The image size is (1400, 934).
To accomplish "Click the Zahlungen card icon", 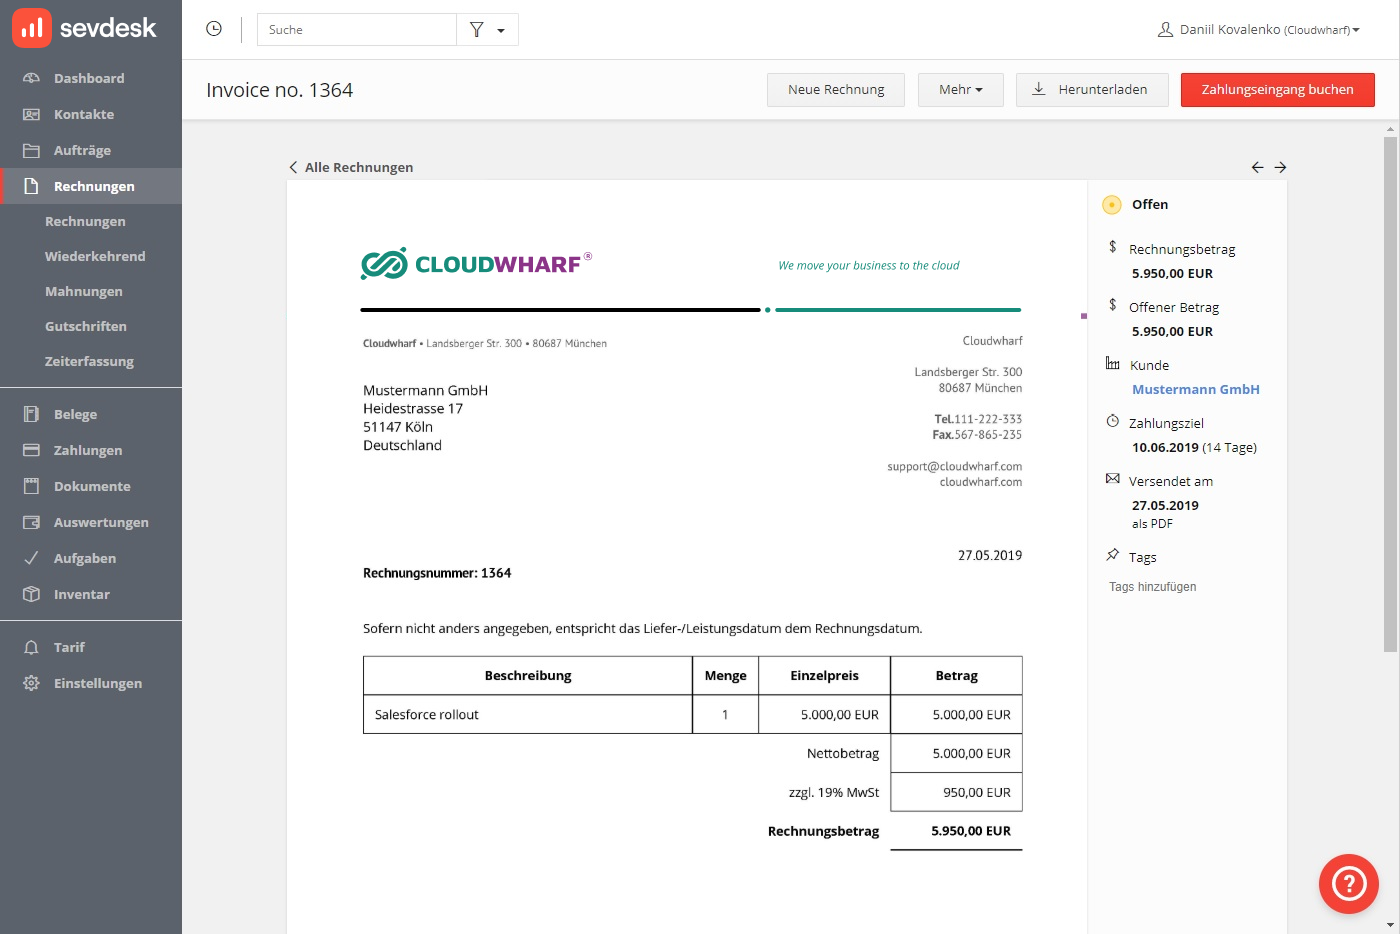I will tap(31, 450).
